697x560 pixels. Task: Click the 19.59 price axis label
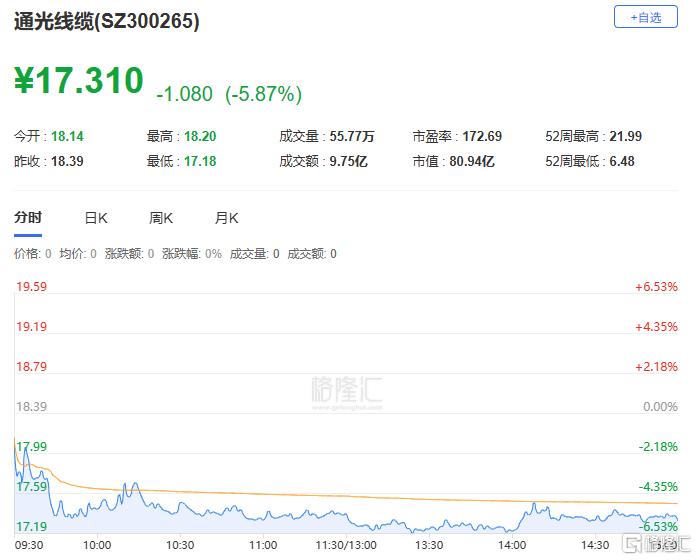pos(32,287)
